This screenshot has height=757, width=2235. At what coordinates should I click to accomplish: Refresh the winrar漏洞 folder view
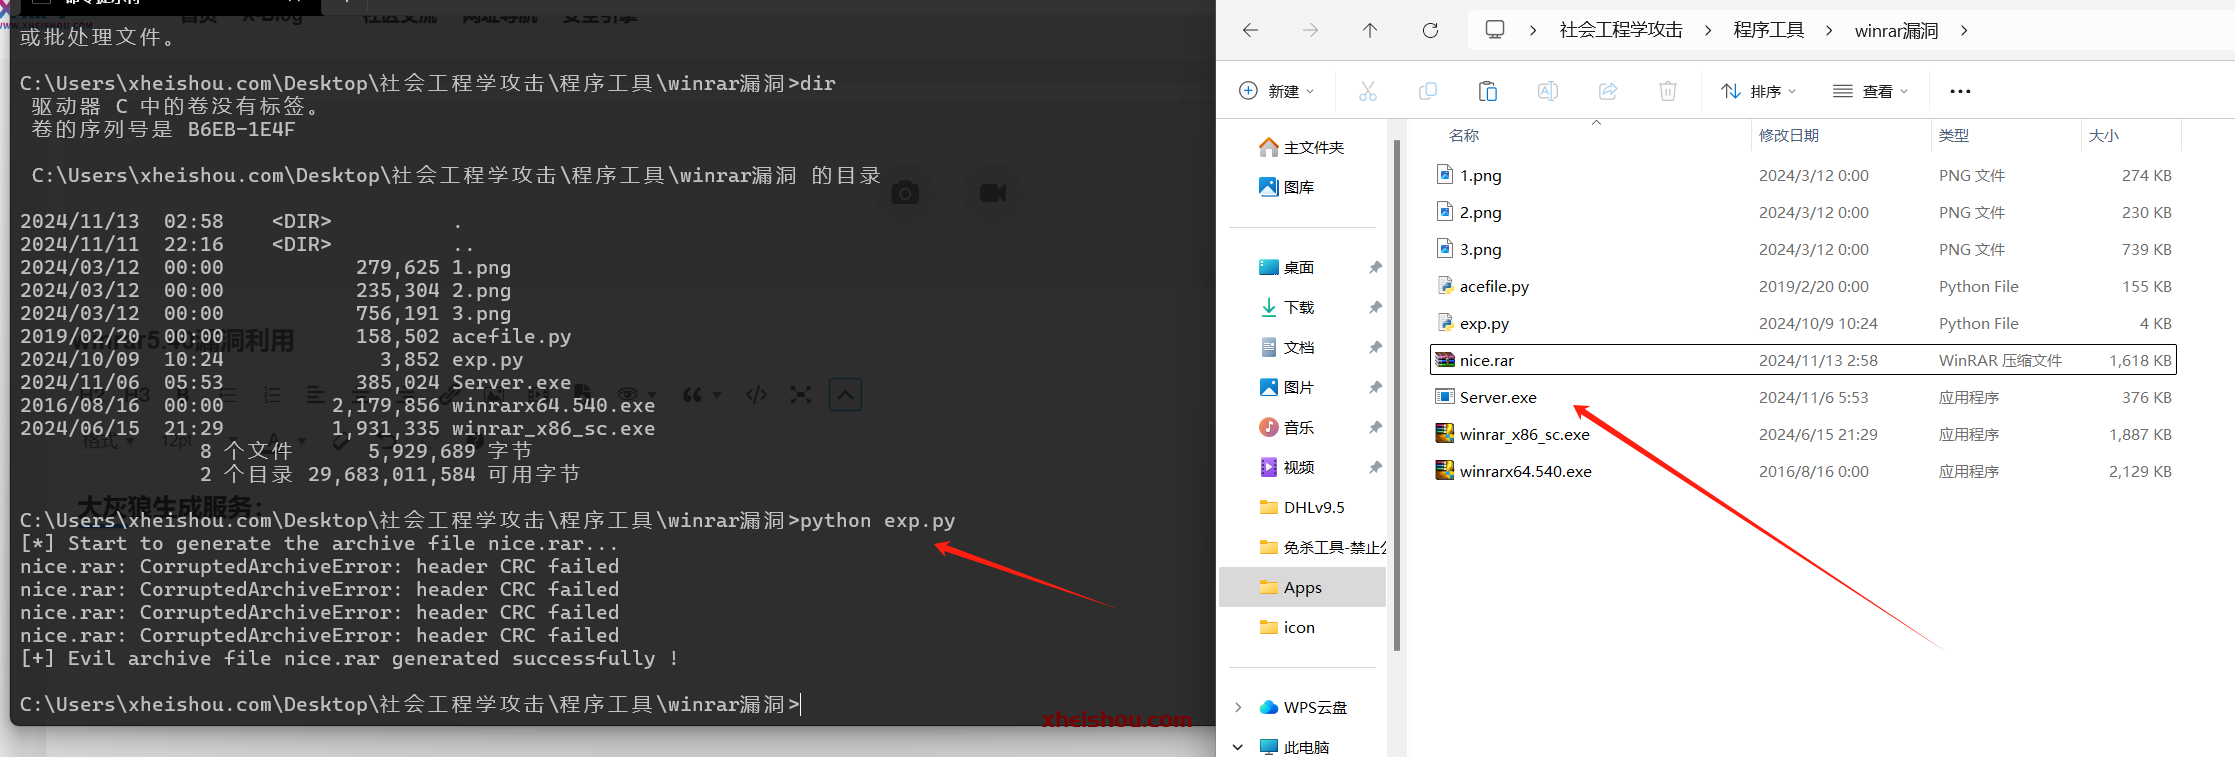[x=1430, y=30]
